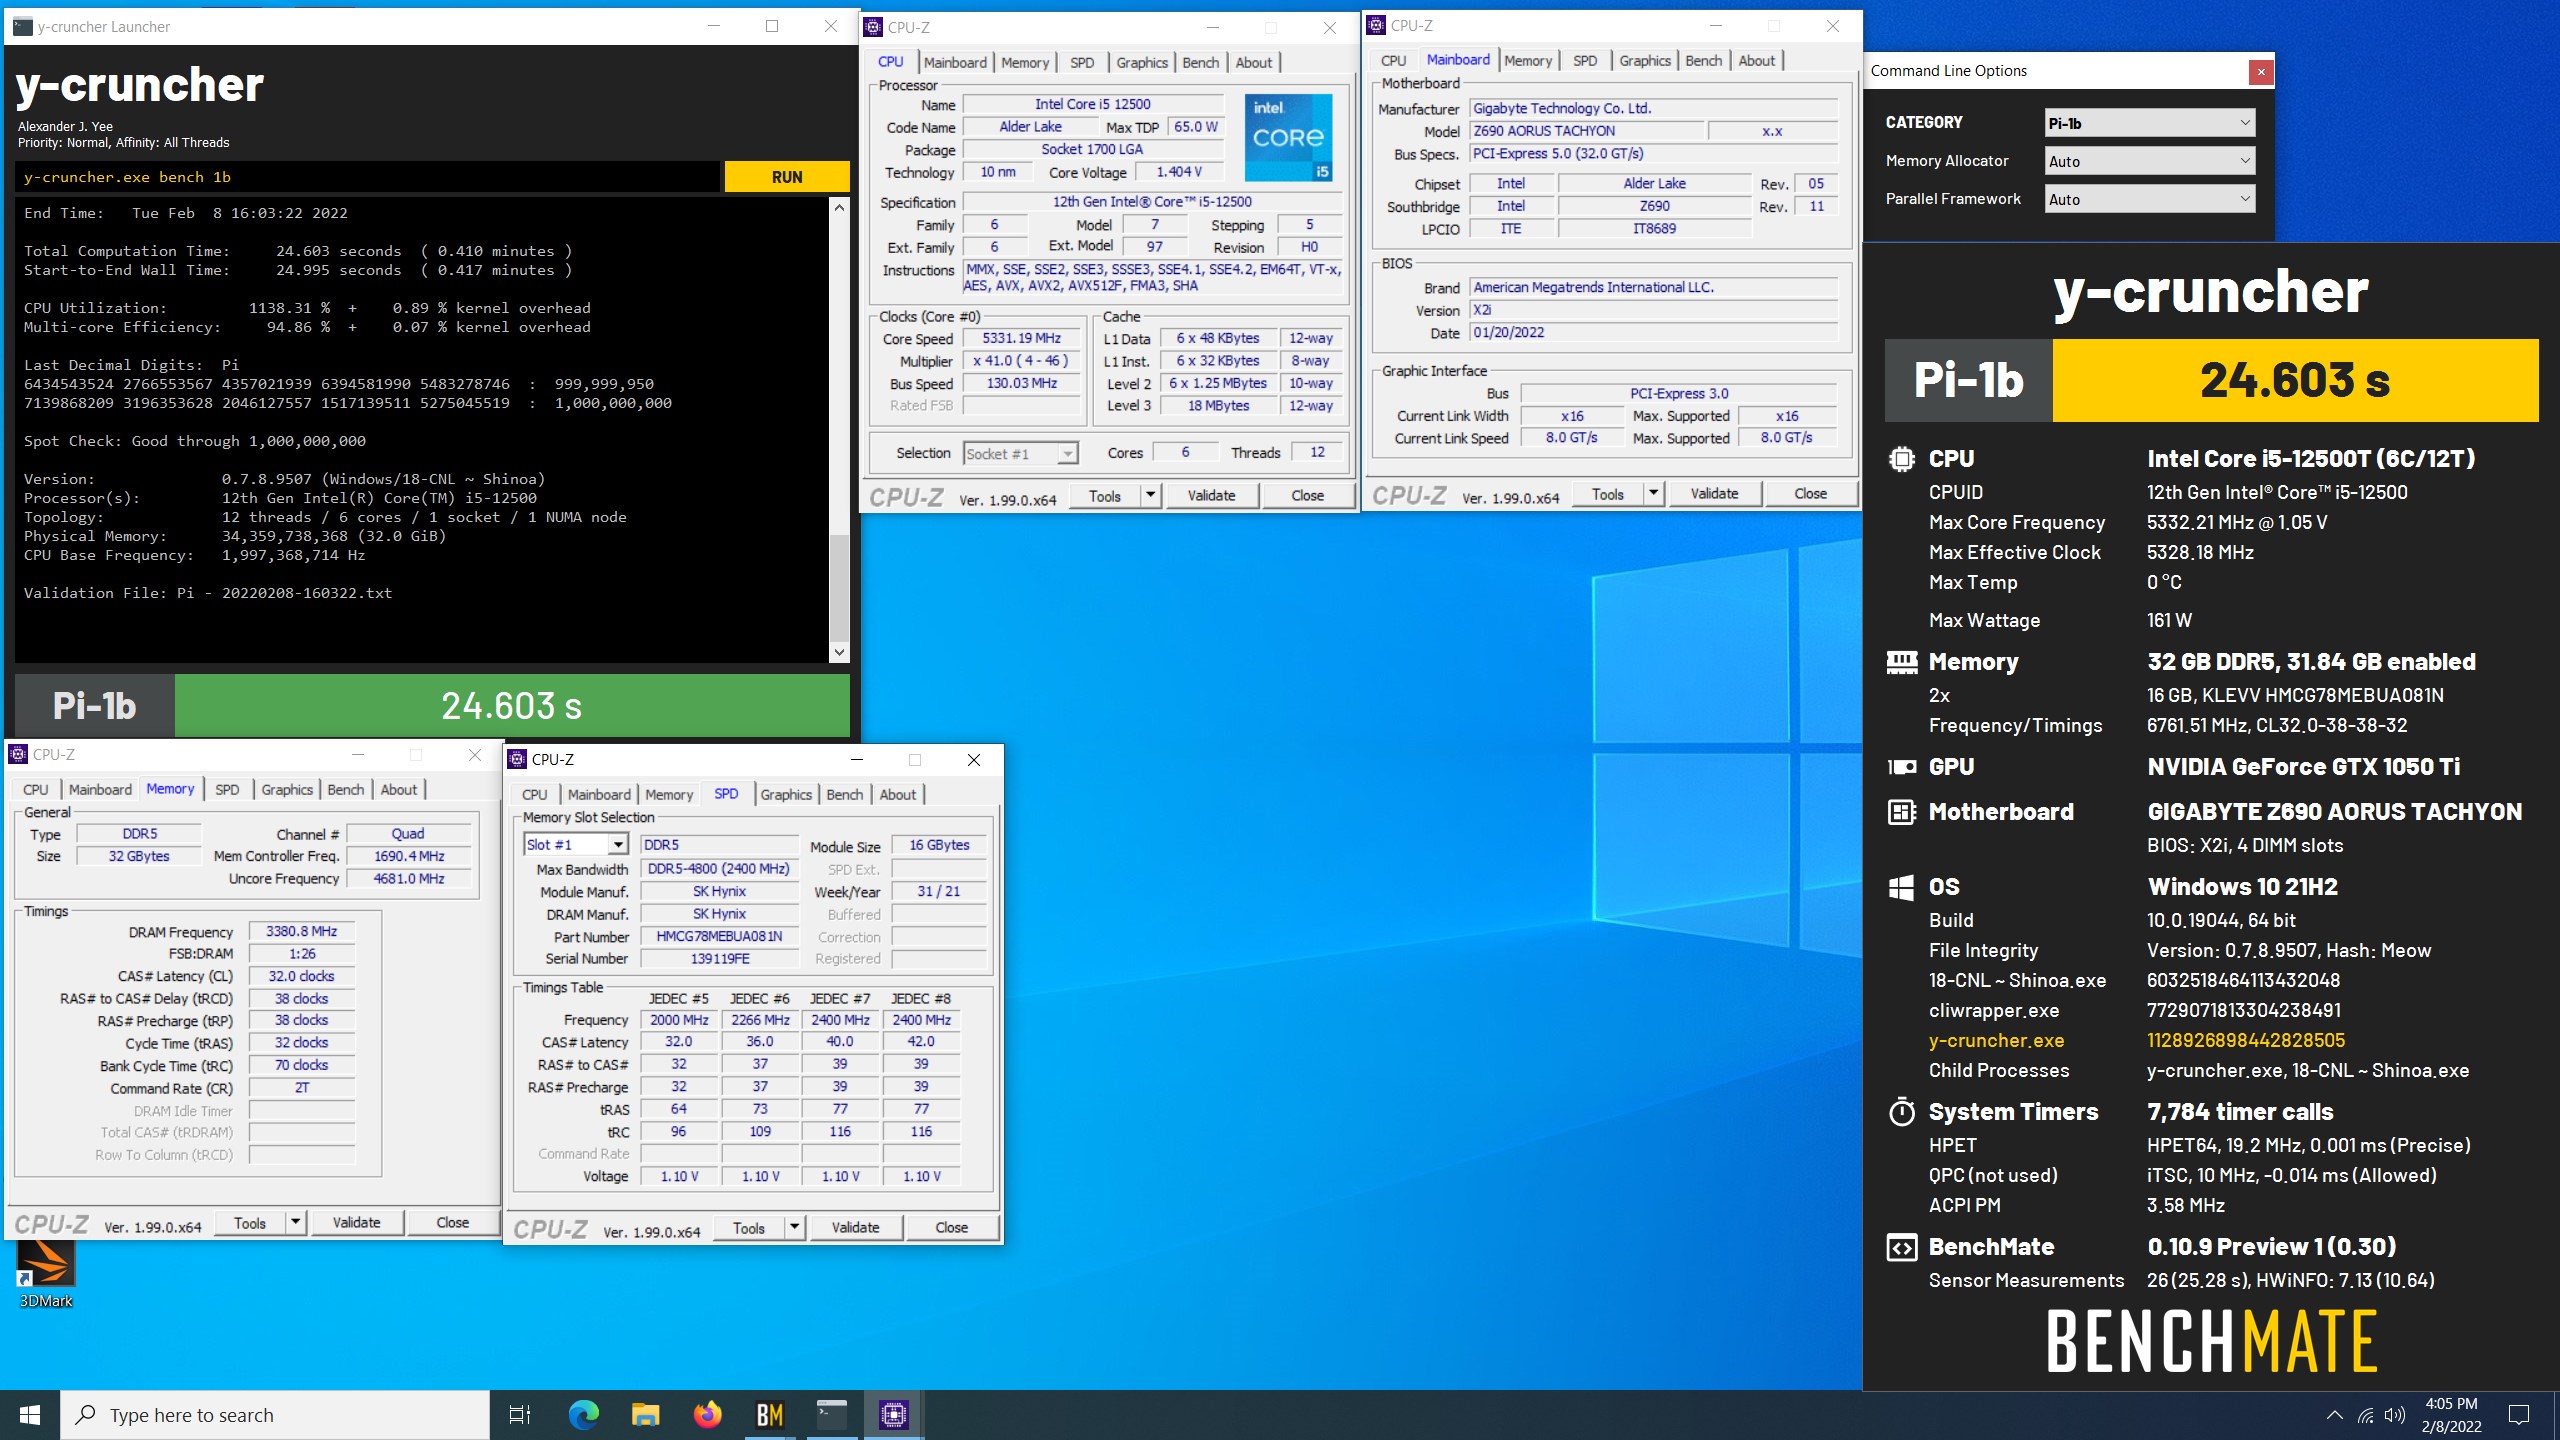Click the System Timers clock icon
The width and height of the screenshot is (2560, 1440).
1901,1112
